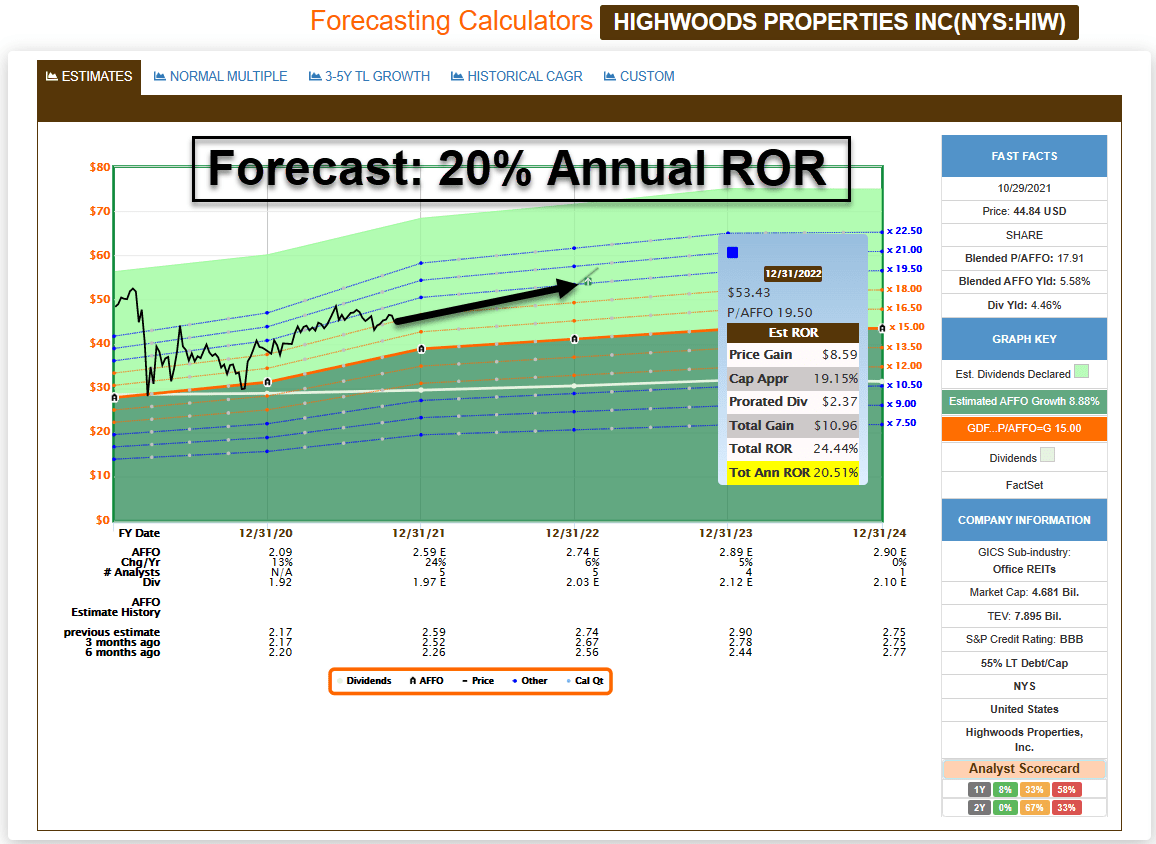The width and height of the screenshot is (1156, 844).
Task: Click the AFFO marker at 12/31/22
Action: 574,339
